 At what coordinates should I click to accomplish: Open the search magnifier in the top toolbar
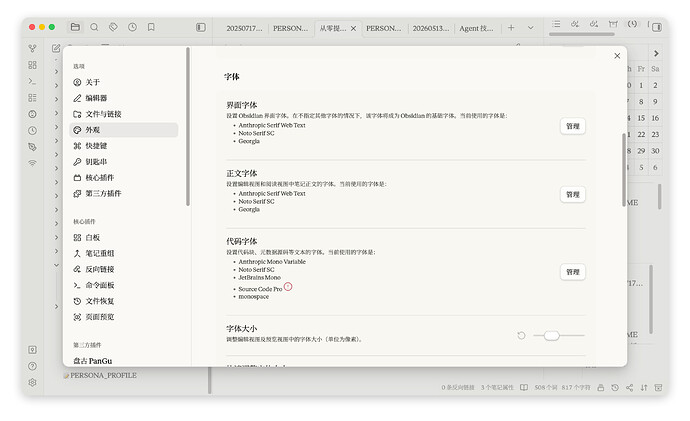click(94, 27)
